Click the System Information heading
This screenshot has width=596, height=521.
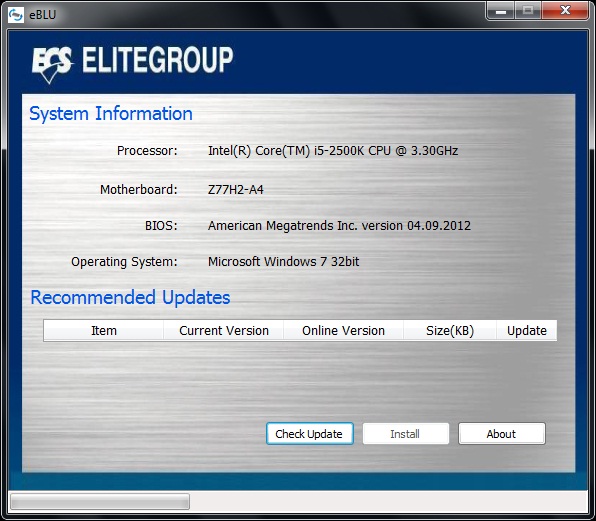coord(111,114)
